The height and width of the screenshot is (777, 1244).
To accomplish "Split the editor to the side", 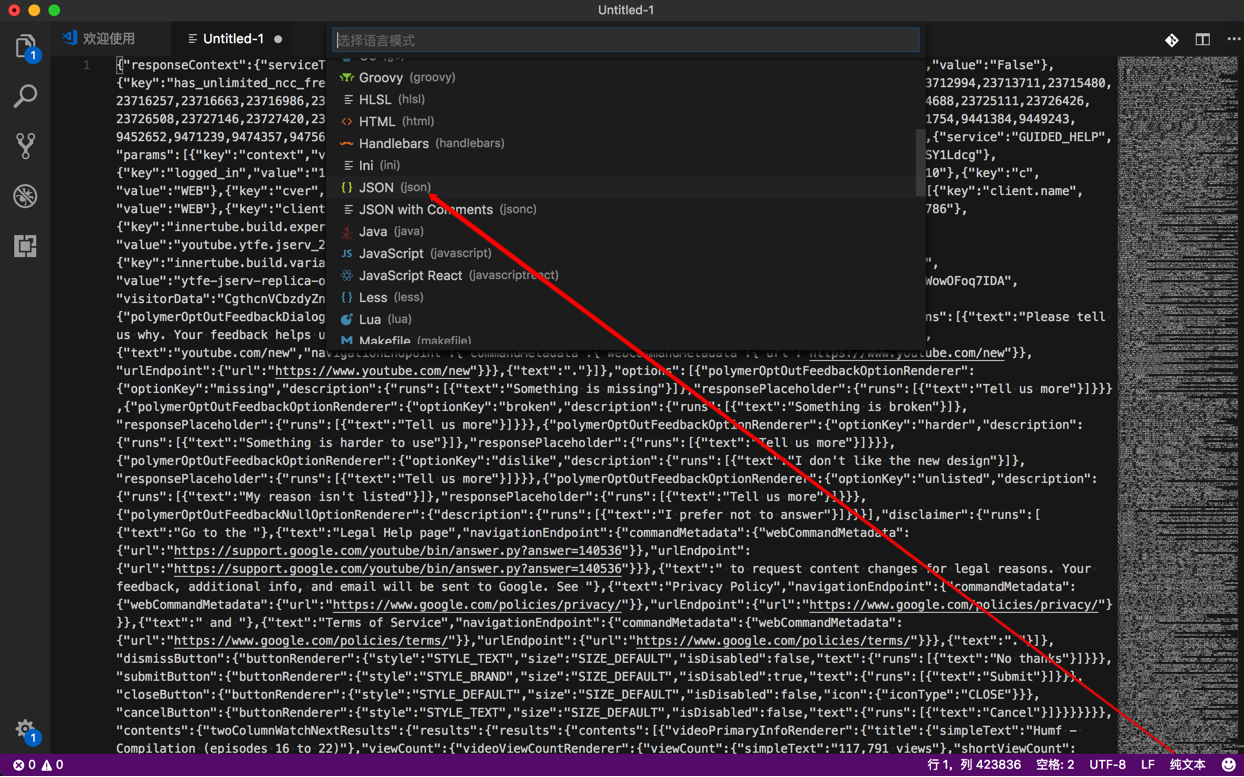I will point(1203,40).
